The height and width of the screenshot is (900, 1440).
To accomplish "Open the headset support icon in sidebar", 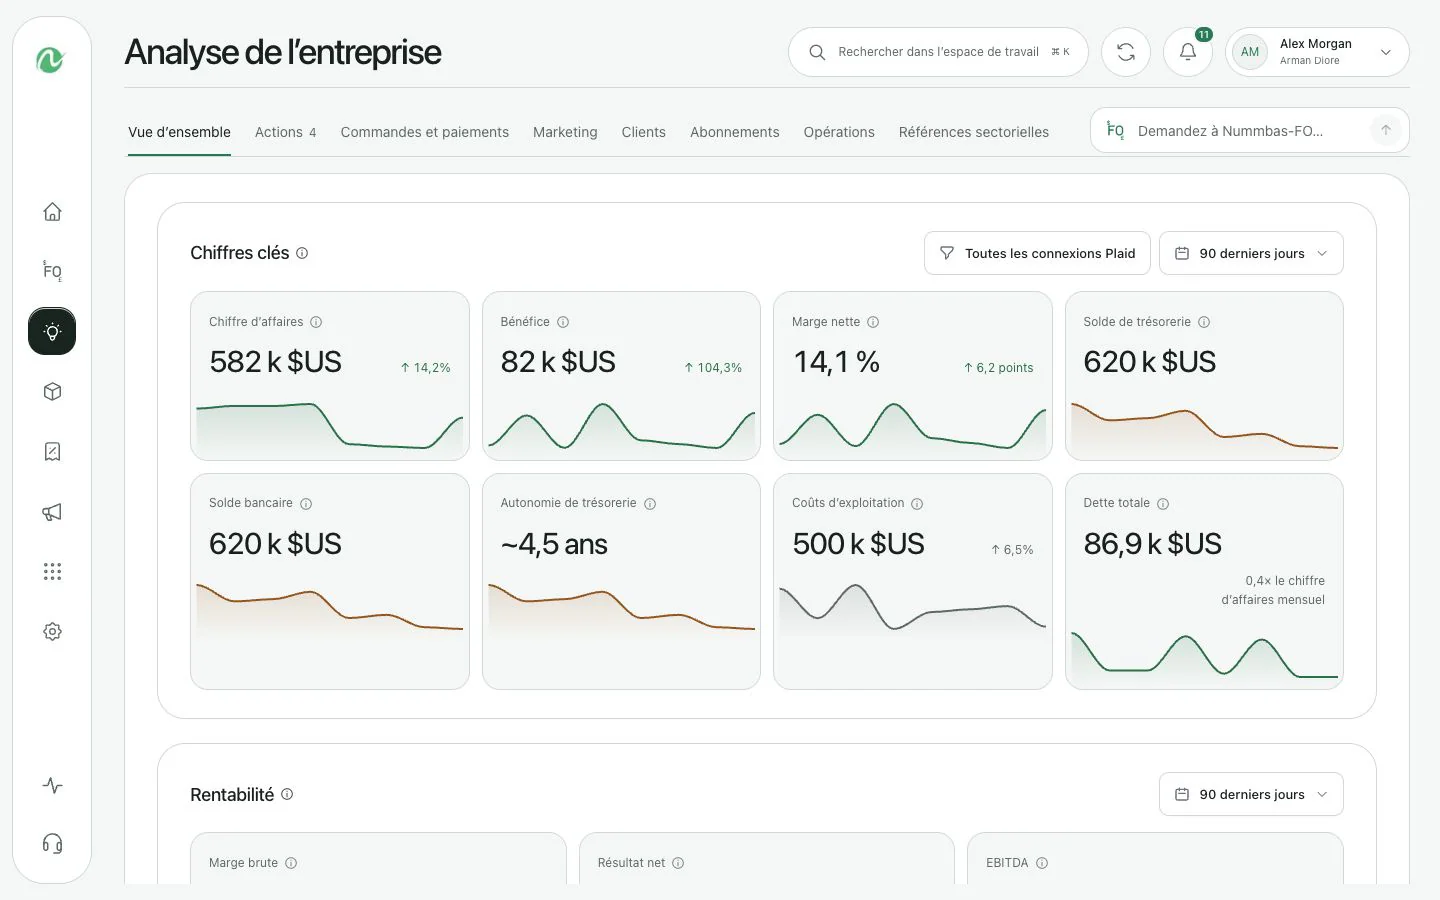I will tap(52, 844).
